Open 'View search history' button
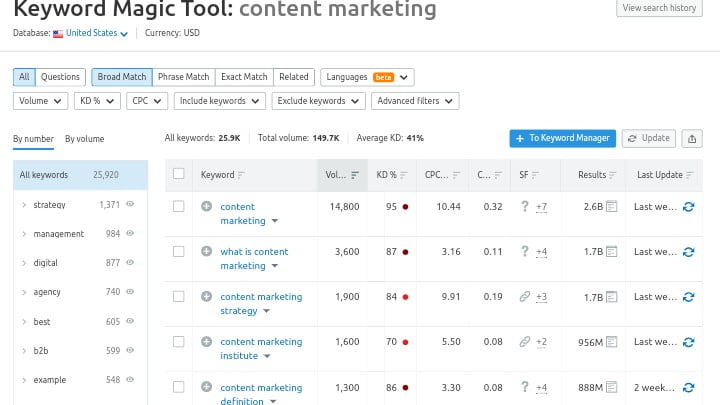720x405 pixels. [659, 8]
